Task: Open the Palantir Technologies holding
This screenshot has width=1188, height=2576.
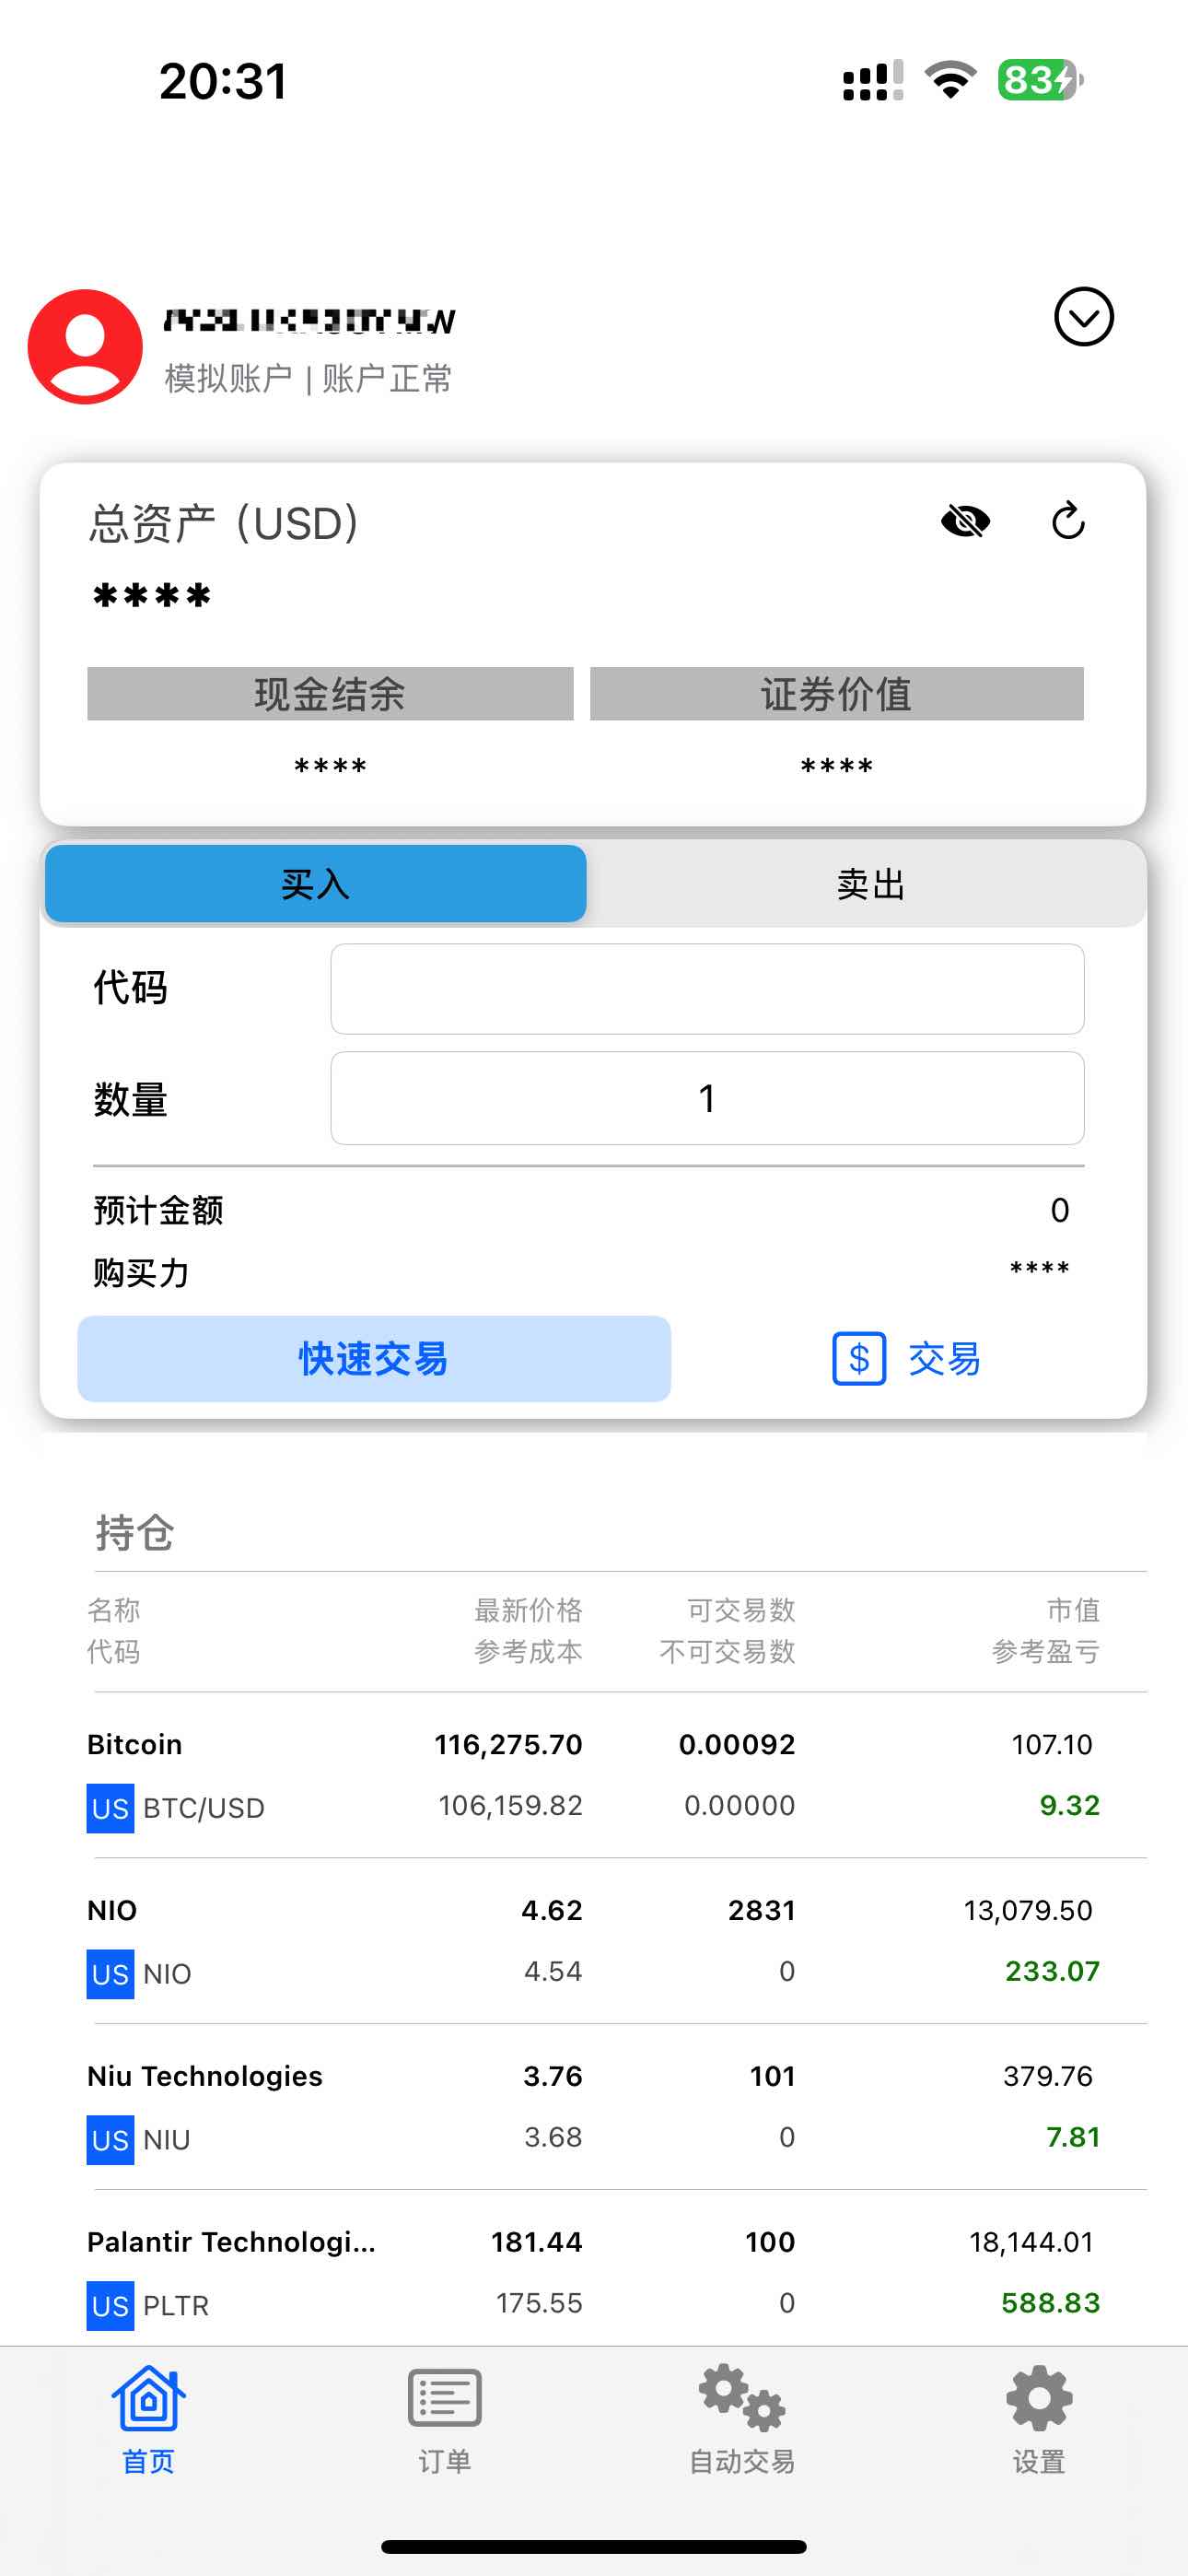Action: (x=231, y=2242)
